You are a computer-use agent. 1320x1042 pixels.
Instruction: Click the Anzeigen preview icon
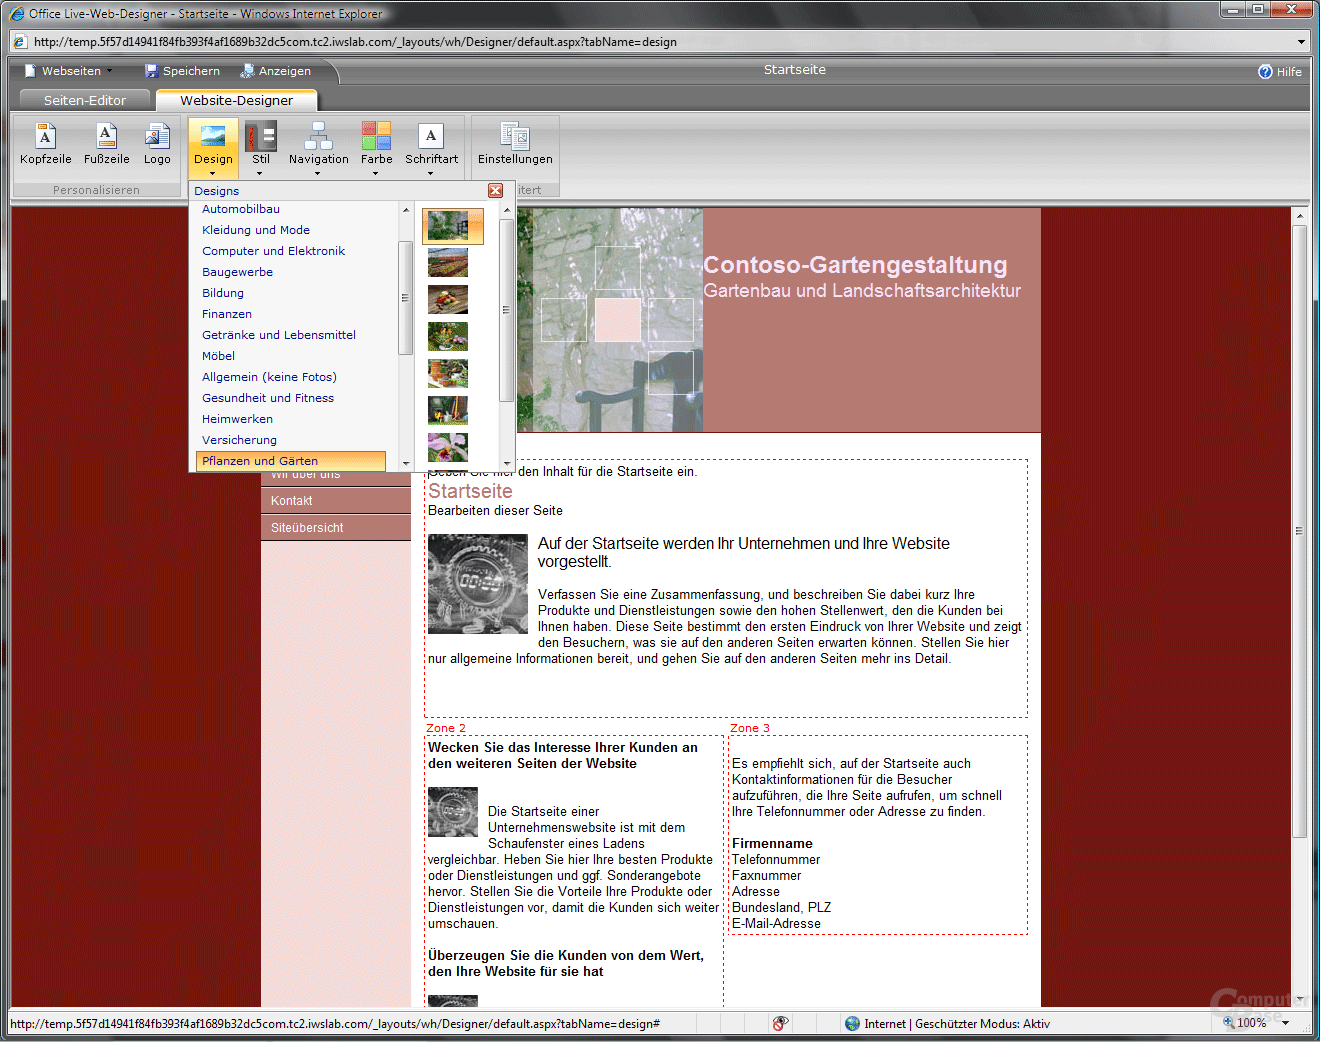coord(247,71)
